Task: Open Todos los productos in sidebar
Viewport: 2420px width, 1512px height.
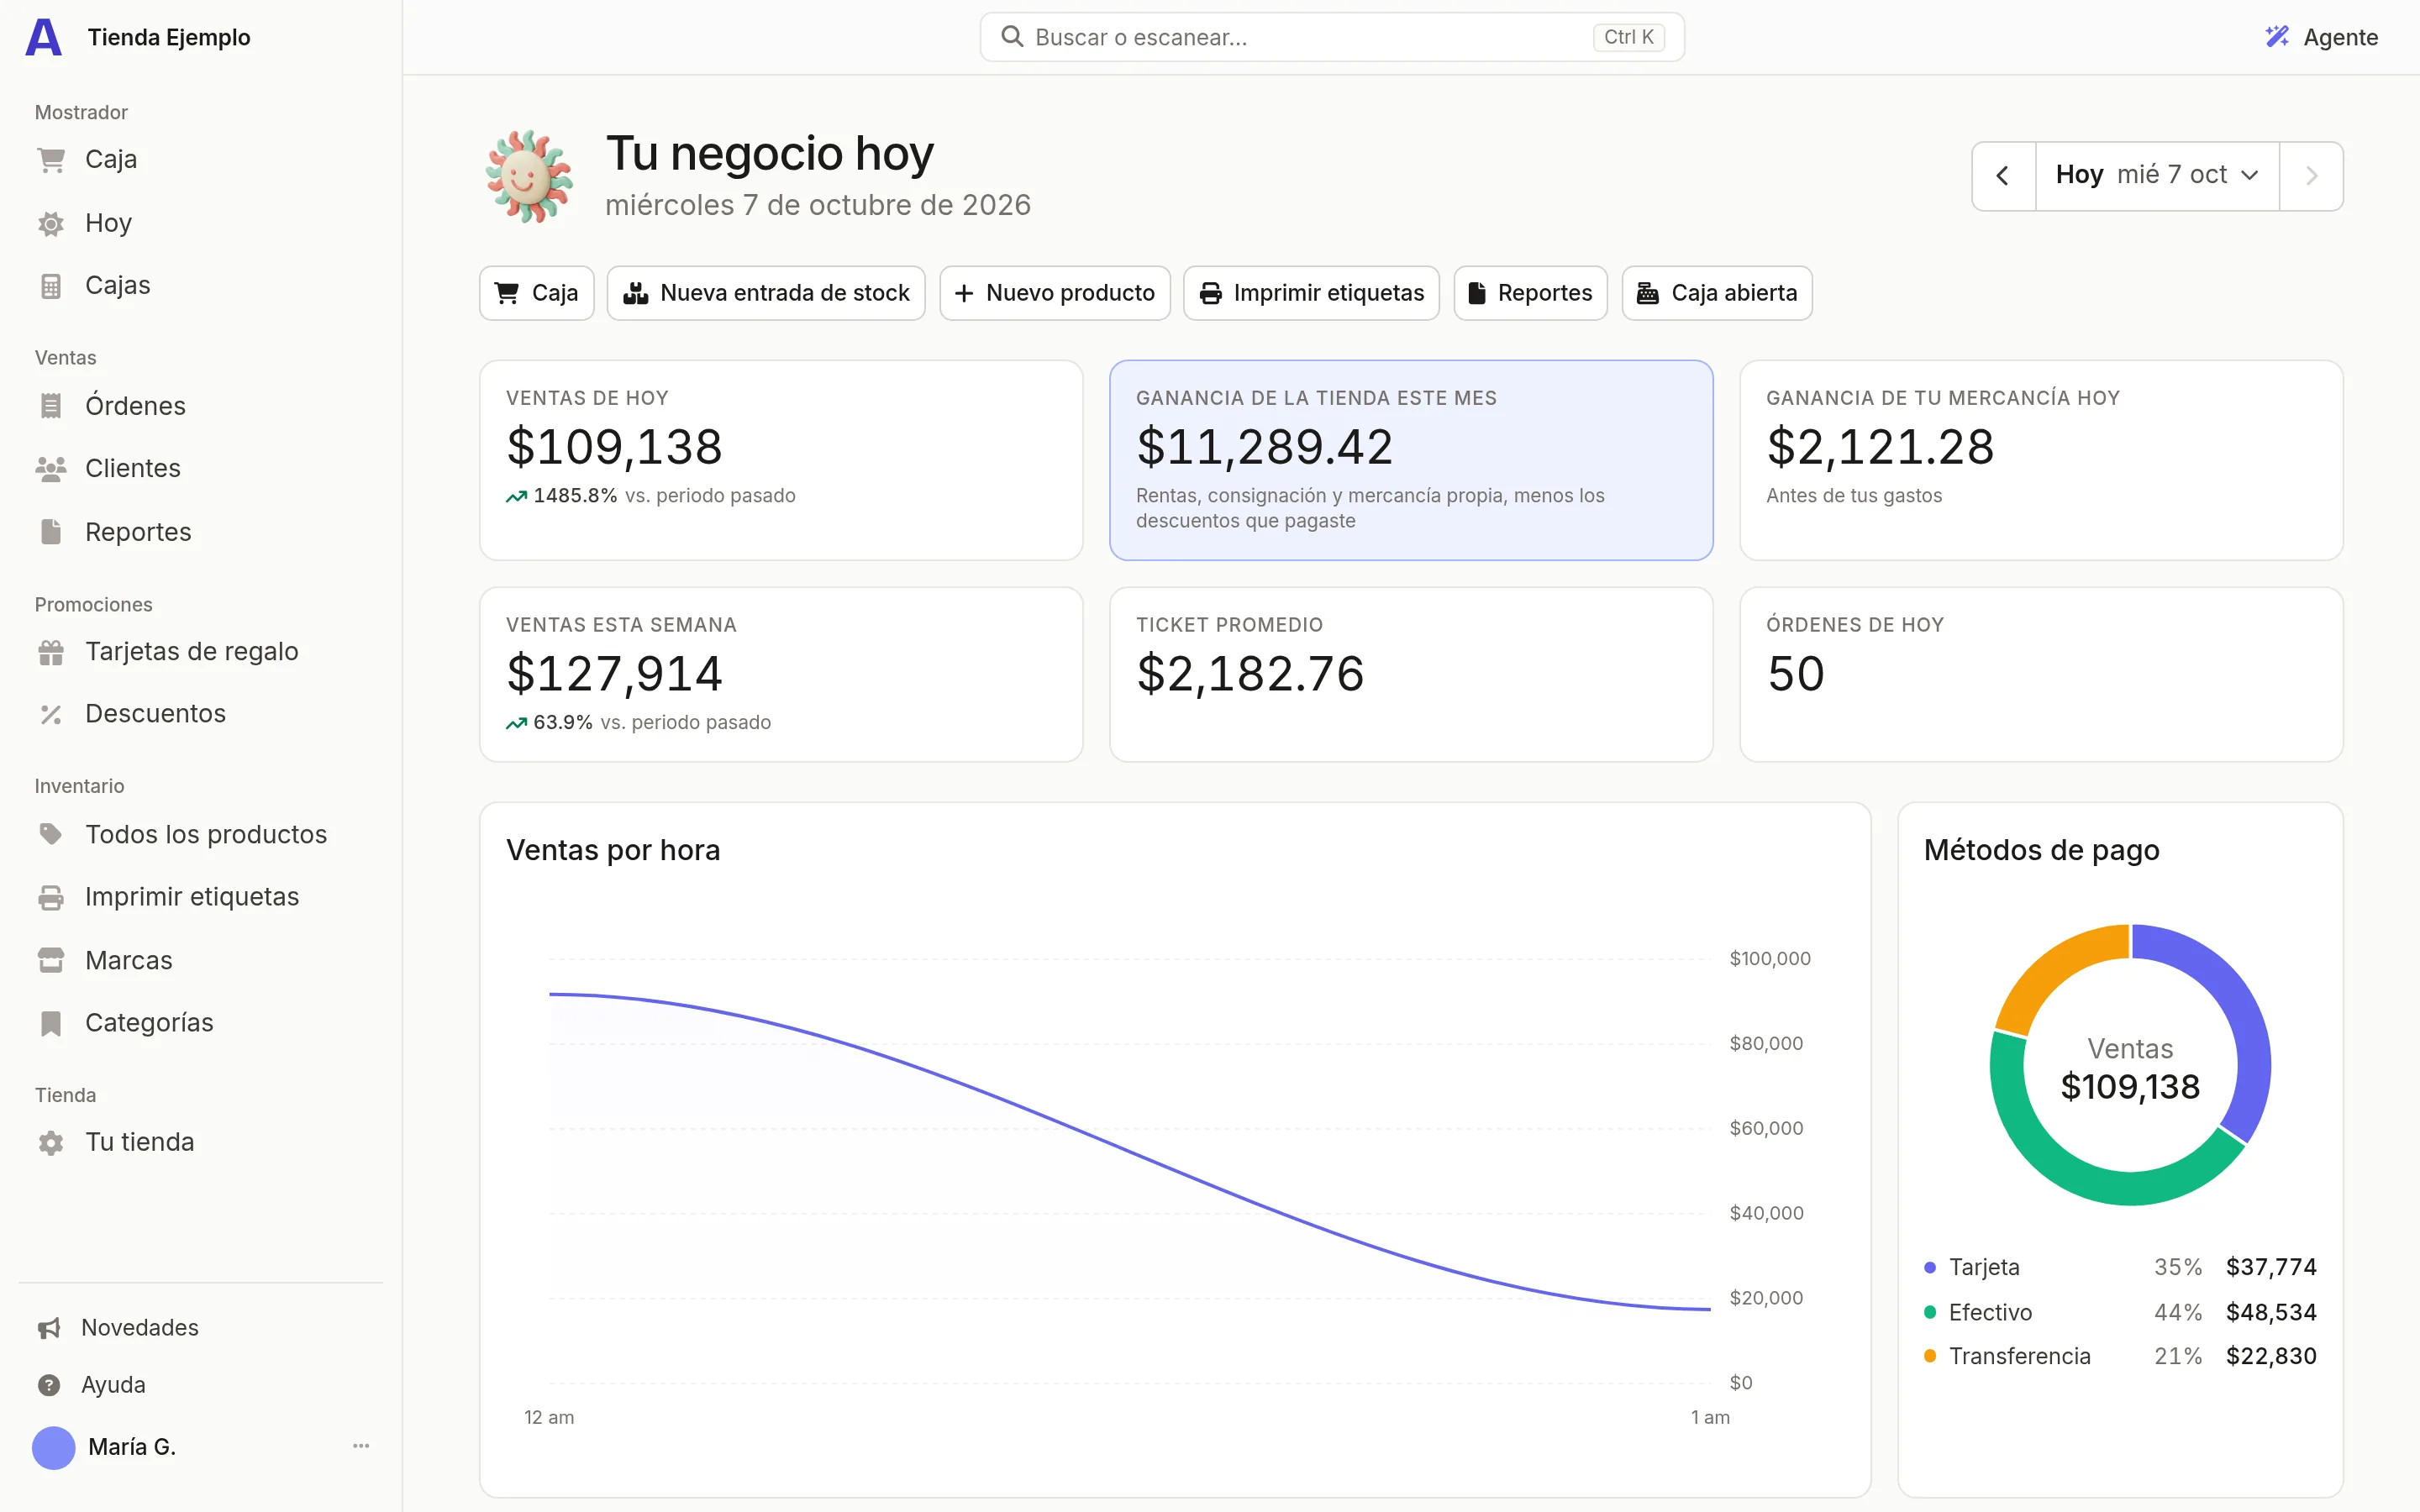Action: (x=206, y=834)
